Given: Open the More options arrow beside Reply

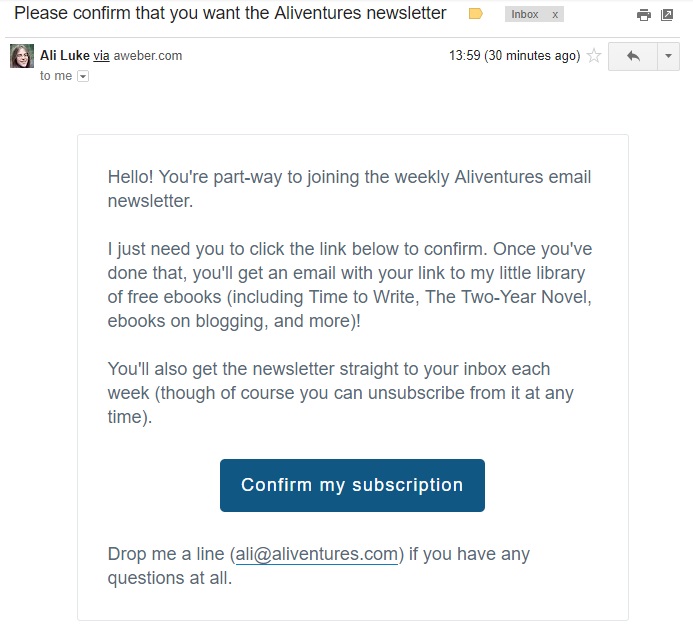Looking at the screenshot, I should coord(668,56).
